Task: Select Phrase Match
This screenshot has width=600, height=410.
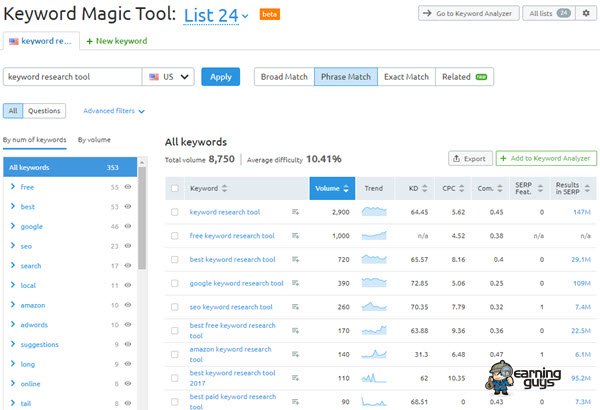Action: 346,77
